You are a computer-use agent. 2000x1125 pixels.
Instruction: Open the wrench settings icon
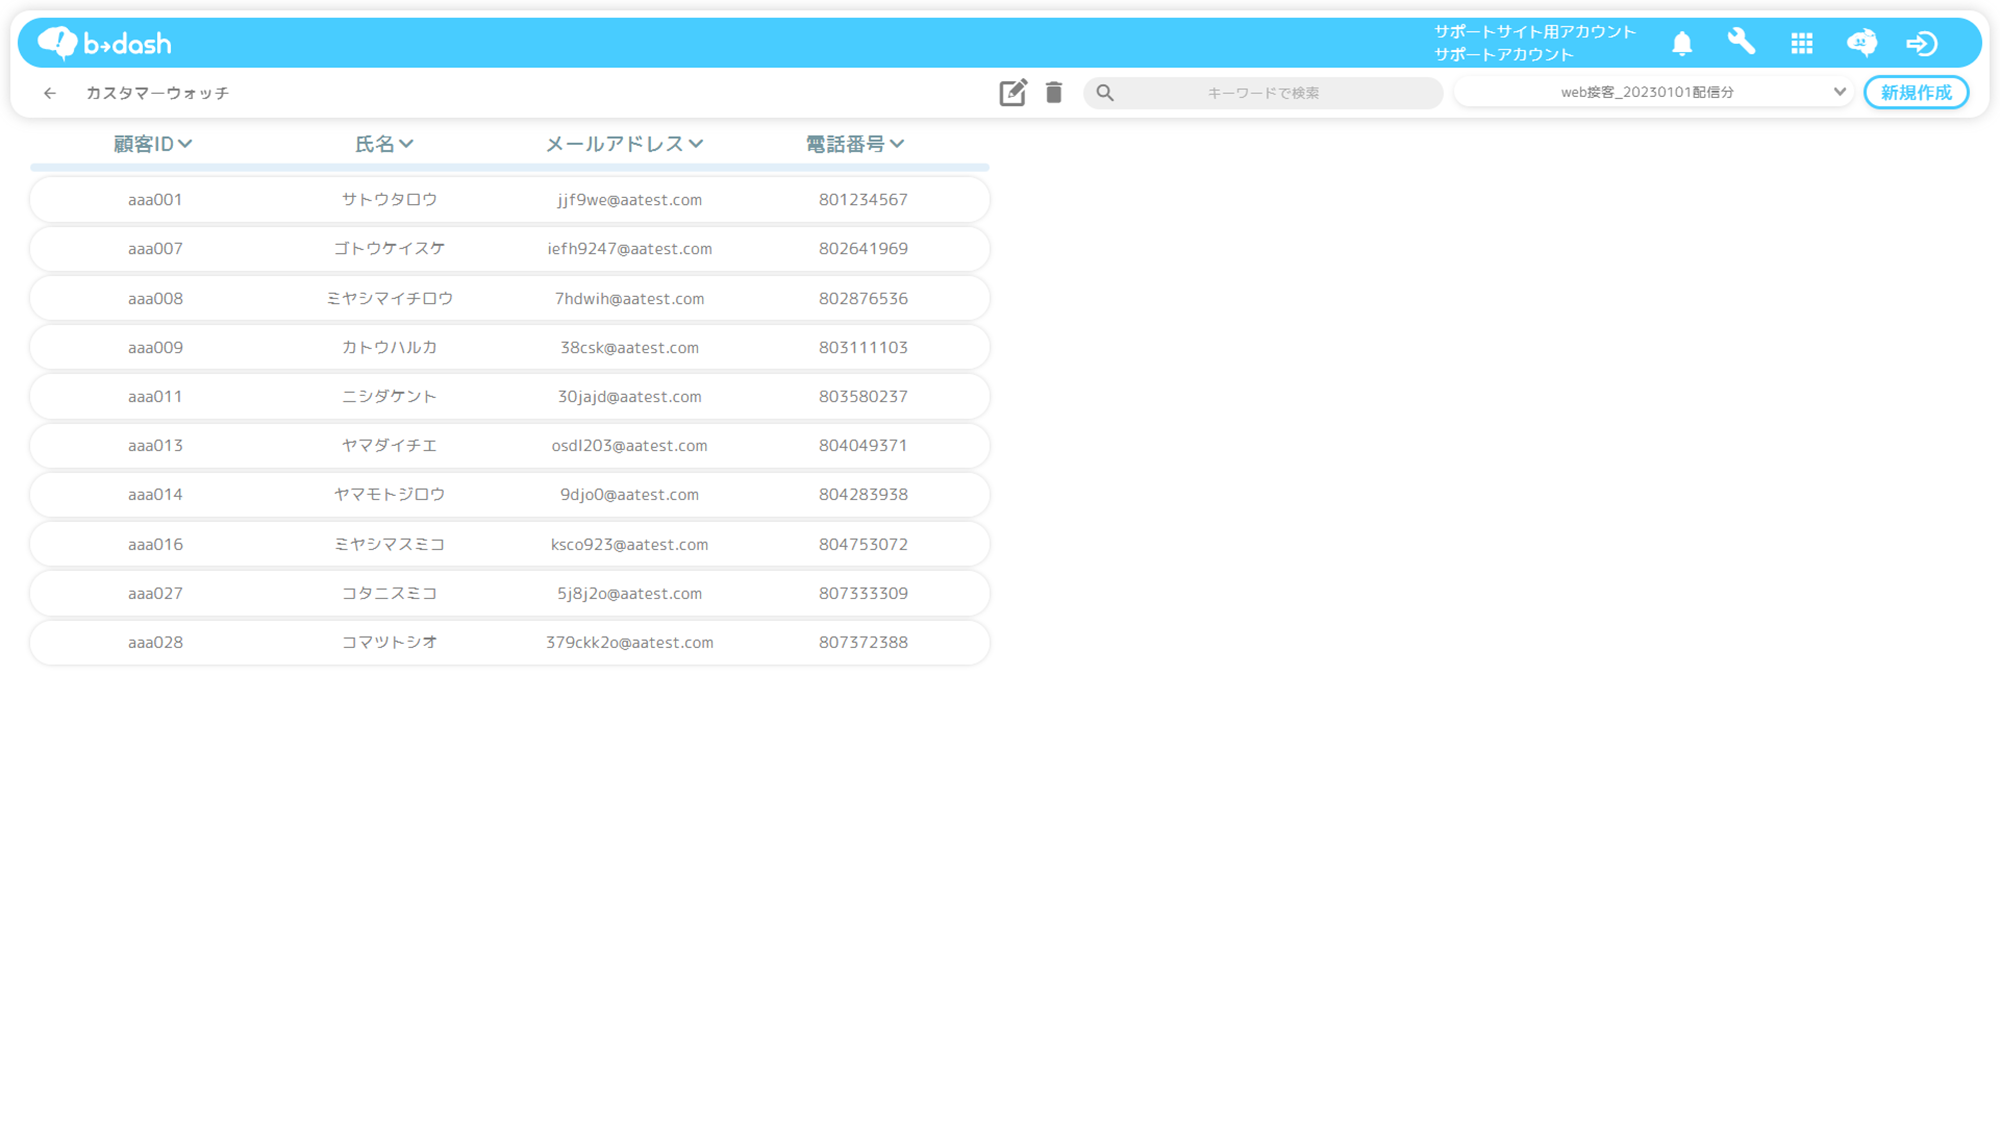pyautogui.click(x=1741, y=42)
